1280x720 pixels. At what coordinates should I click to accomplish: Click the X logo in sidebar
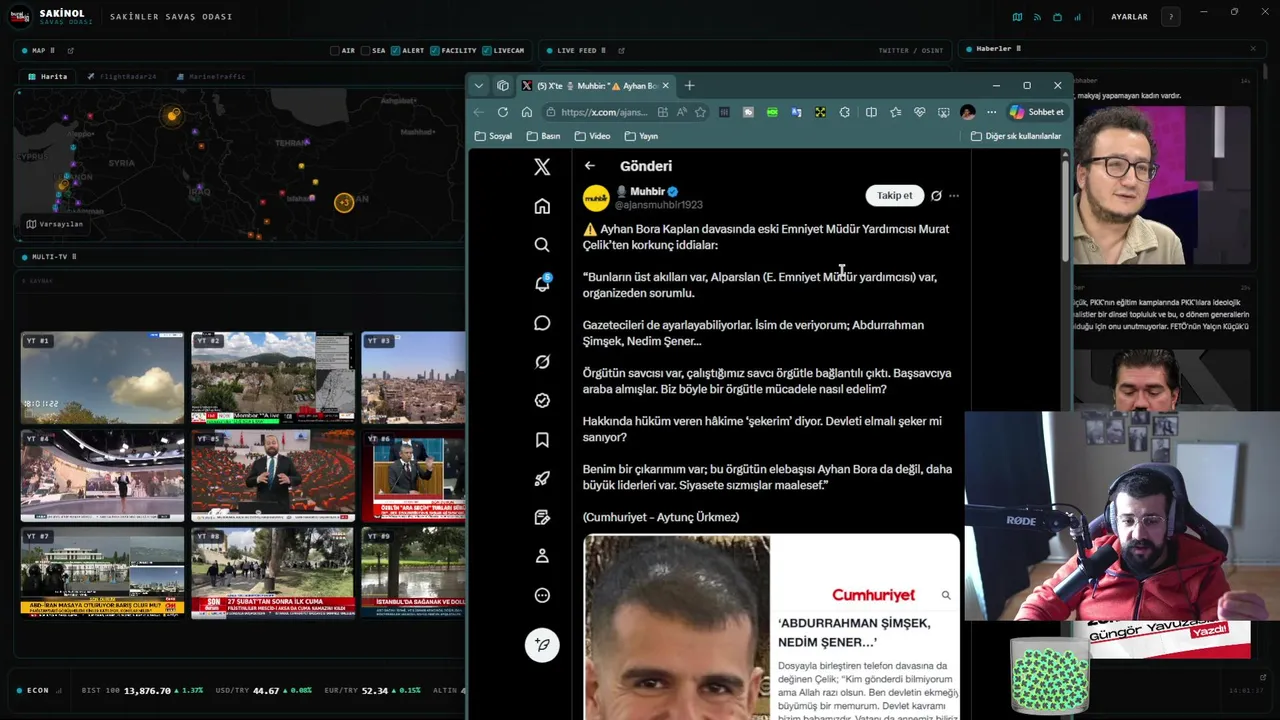coord(542,167)
